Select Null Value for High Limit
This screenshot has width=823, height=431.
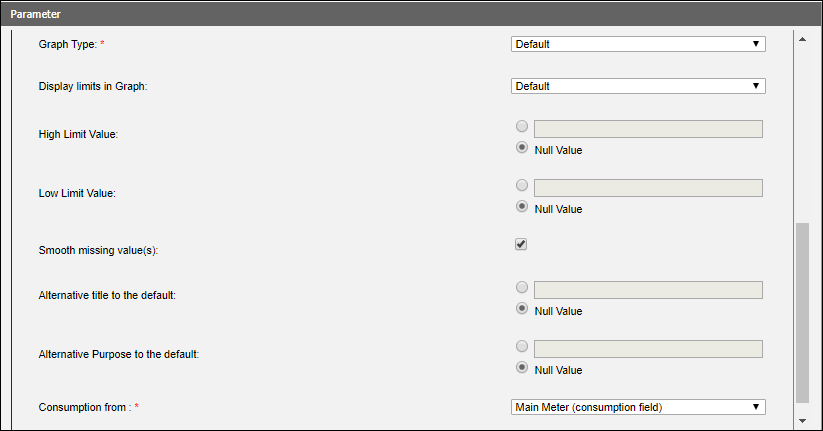coord(521,149)
